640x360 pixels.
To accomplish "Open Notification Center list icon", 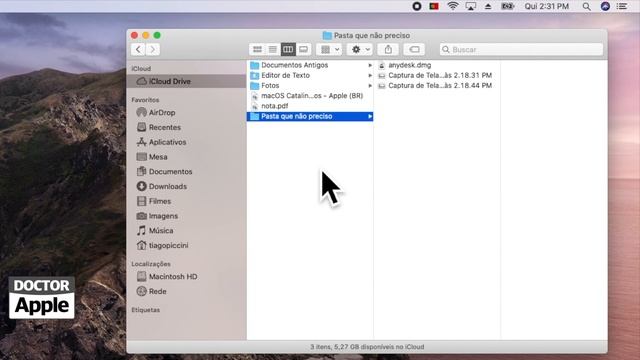I will coord(622,6).
